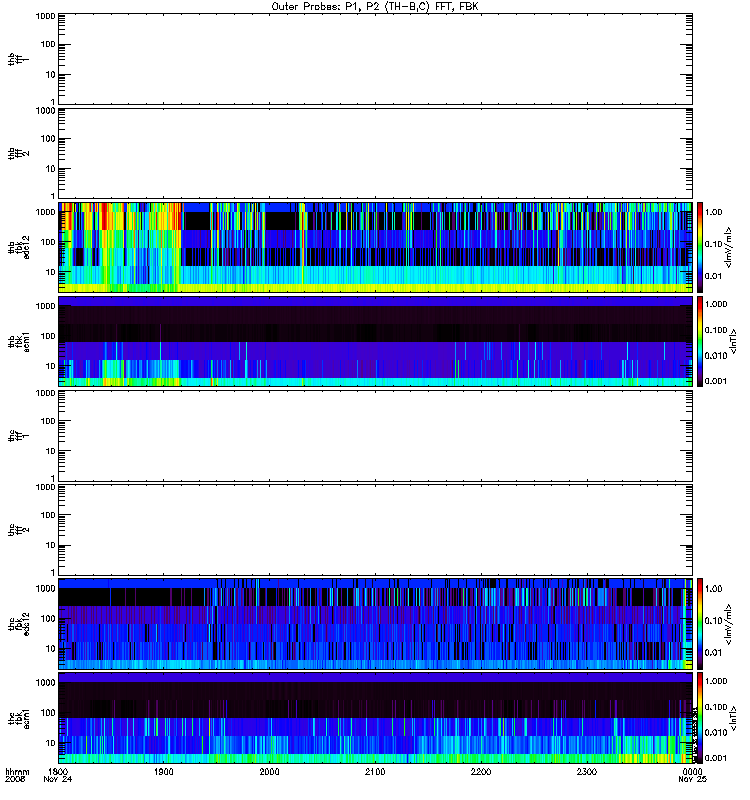750x800 pixels.
Task: Click the 'Nov 24' date label
Action: pos(58,779)
